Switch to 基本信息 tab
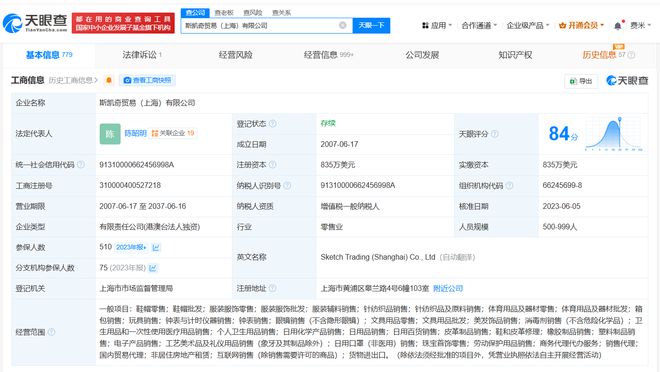The image size is (660, 372). point(49,55)
